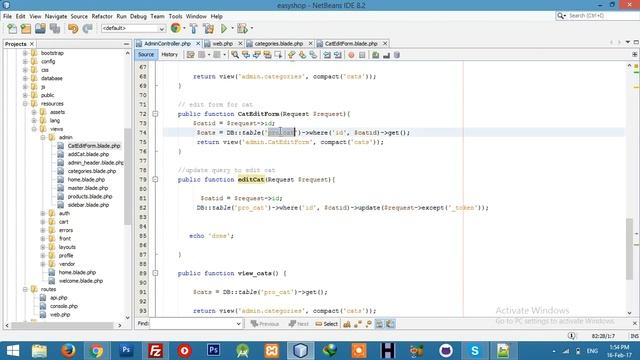Open Firefox from the taskbar
Screen dimensions: 640x360
68,351
